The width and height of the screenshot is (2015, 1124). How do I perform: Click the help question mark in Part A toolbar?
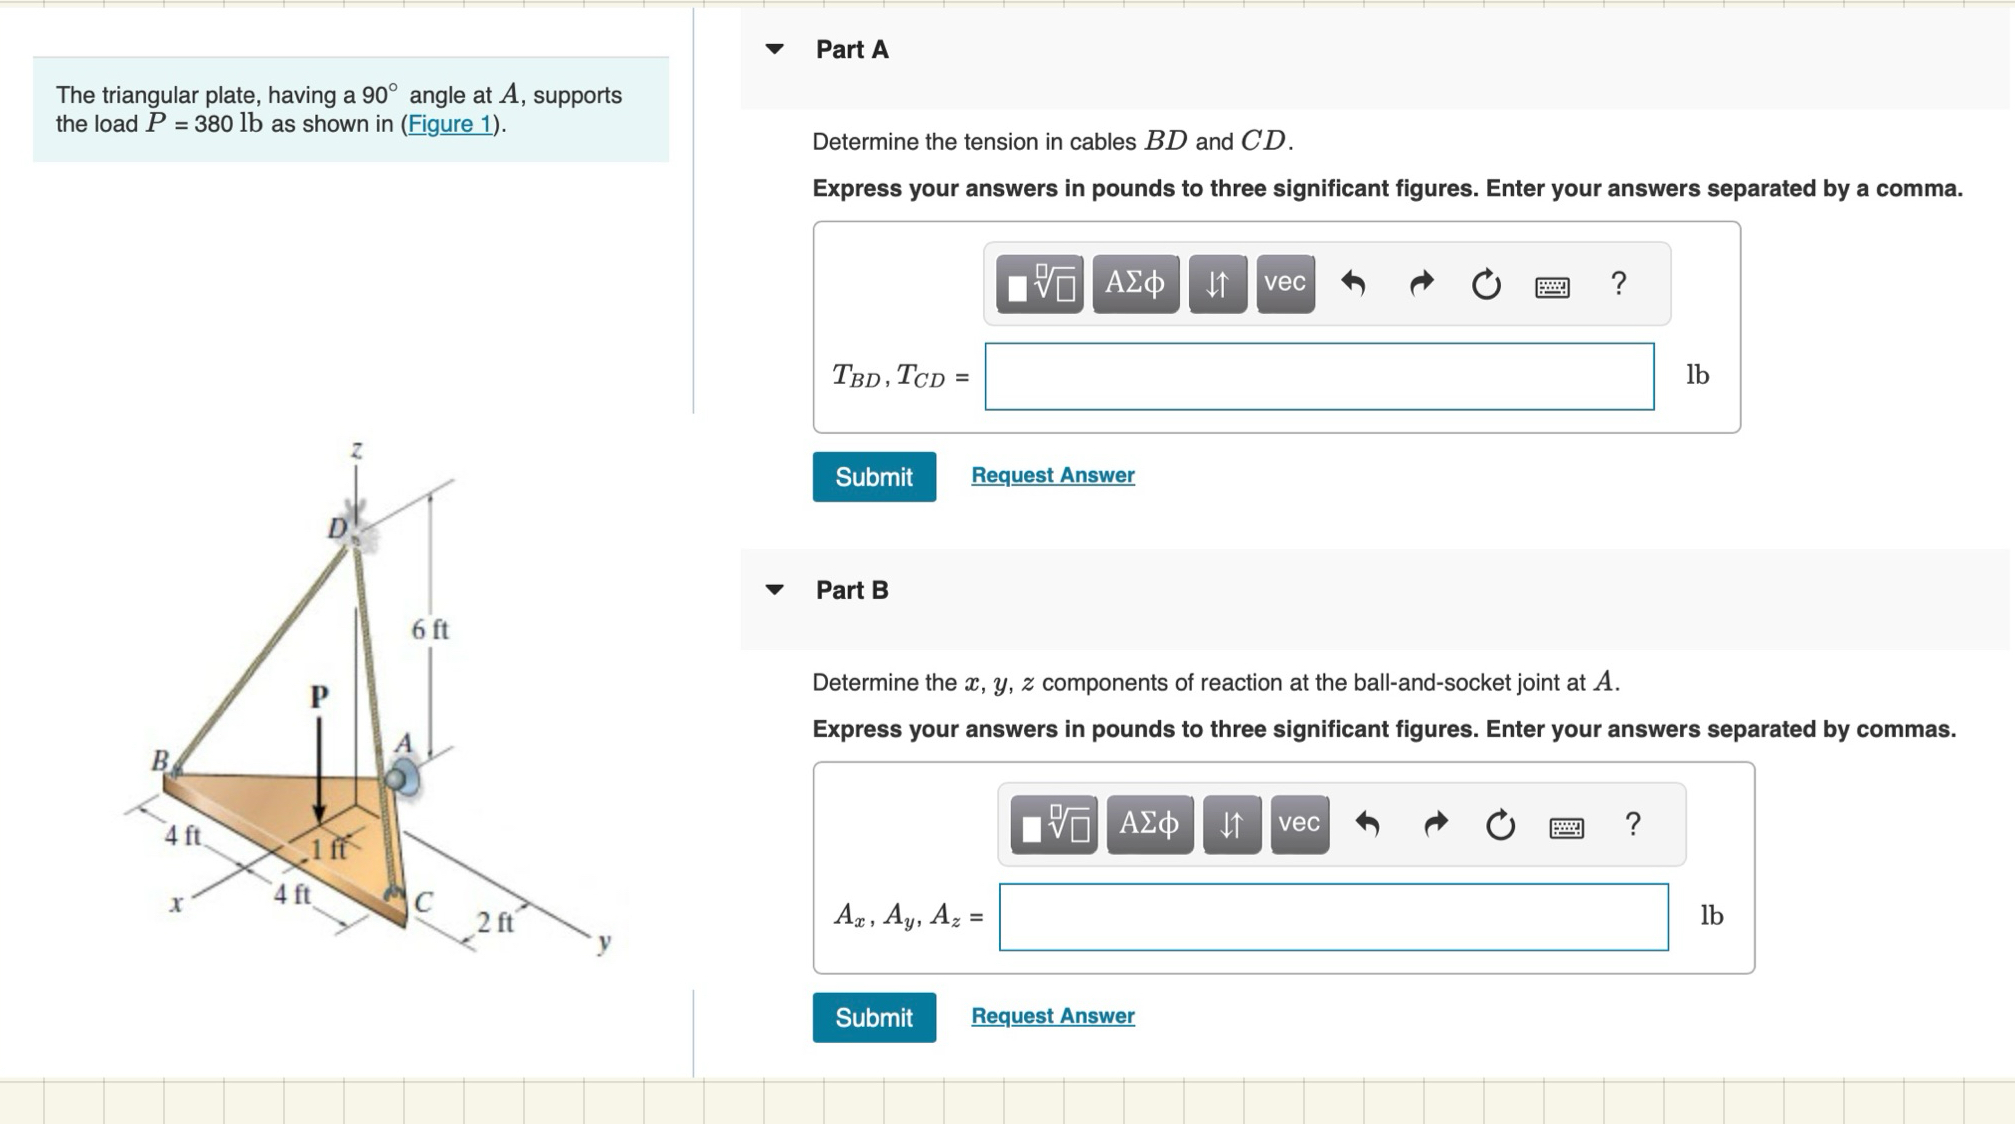point(1616,284)
